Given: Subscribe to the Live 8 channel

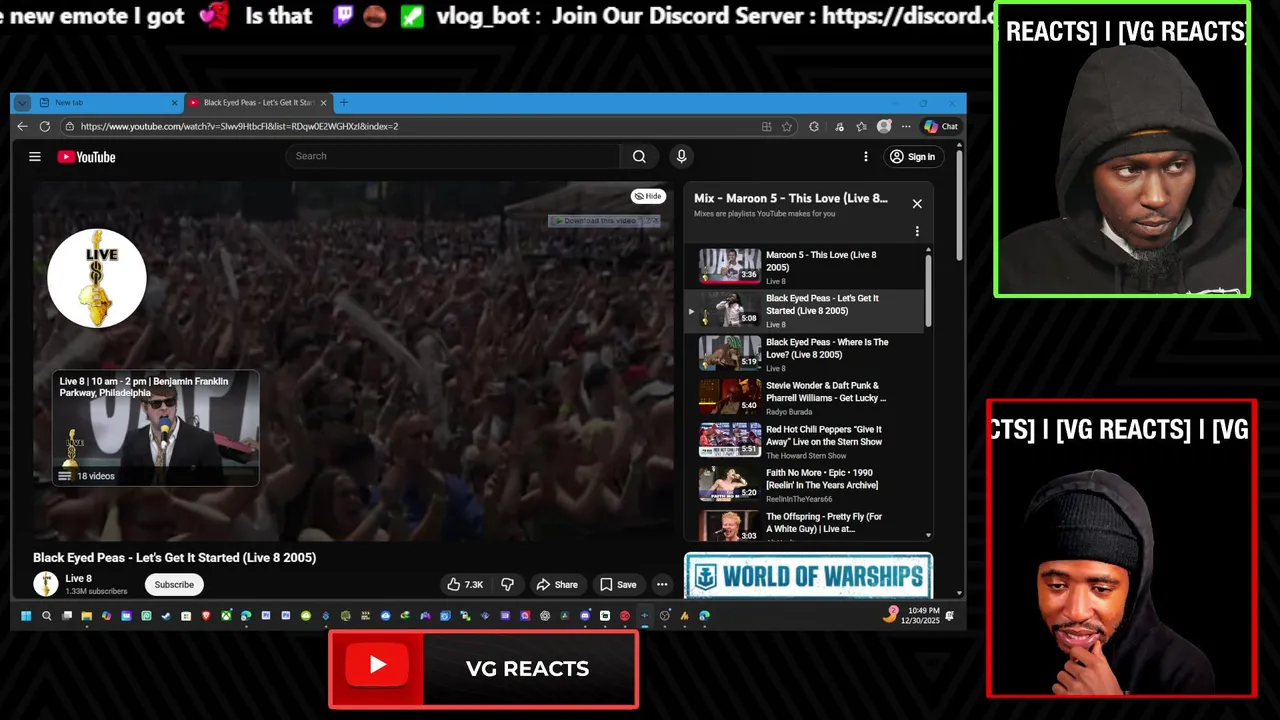Looking at the screenshot, I should (174, 585).
